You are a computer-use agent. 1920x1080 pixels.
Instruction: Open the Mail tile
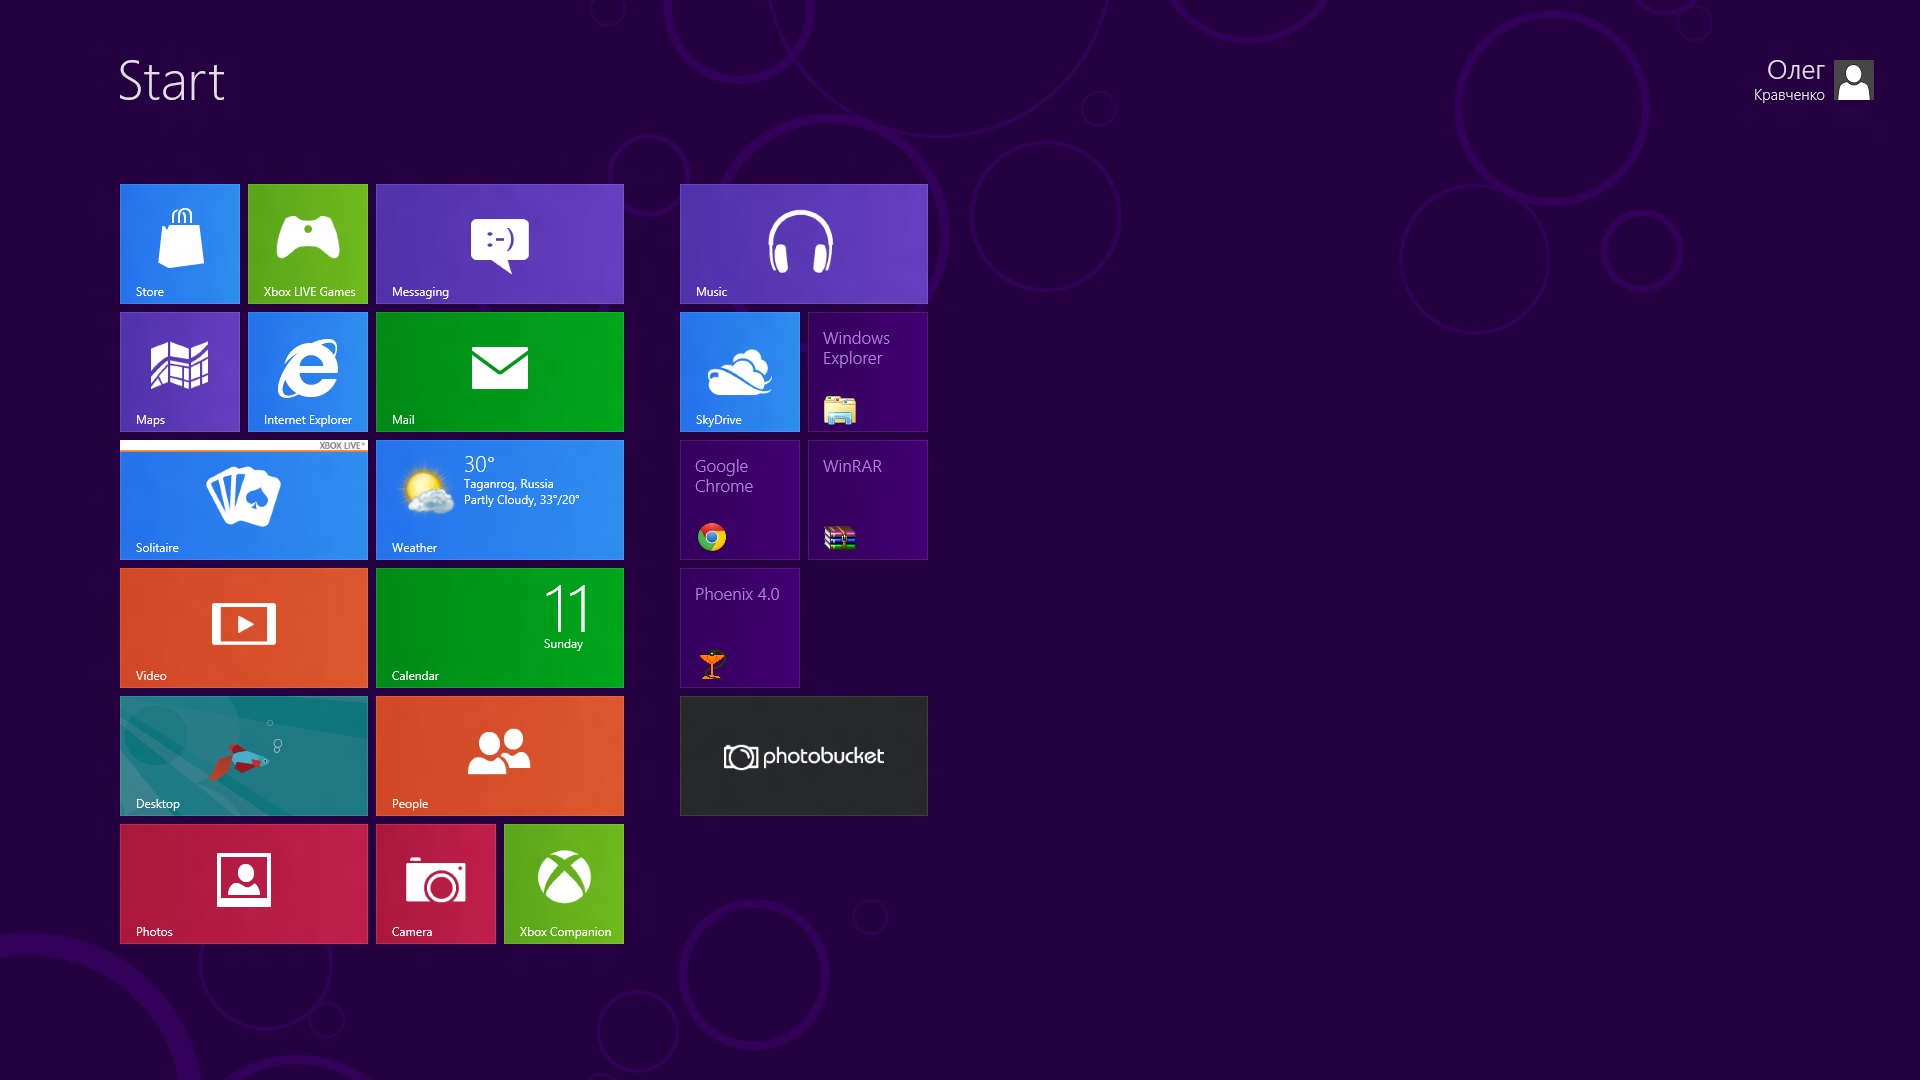(500, 372)
